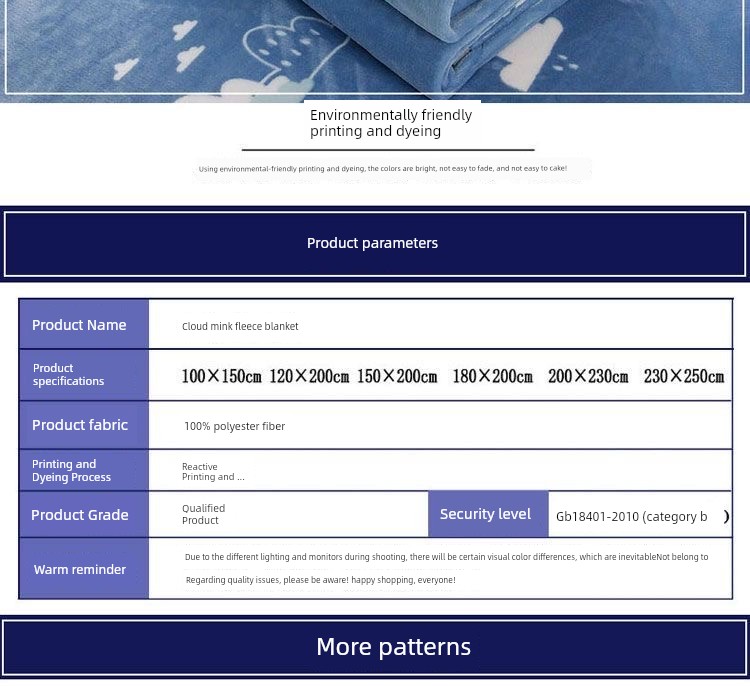
Task: Click the truncated Reactive Printing and... value
Action: (x=213, y=472)
